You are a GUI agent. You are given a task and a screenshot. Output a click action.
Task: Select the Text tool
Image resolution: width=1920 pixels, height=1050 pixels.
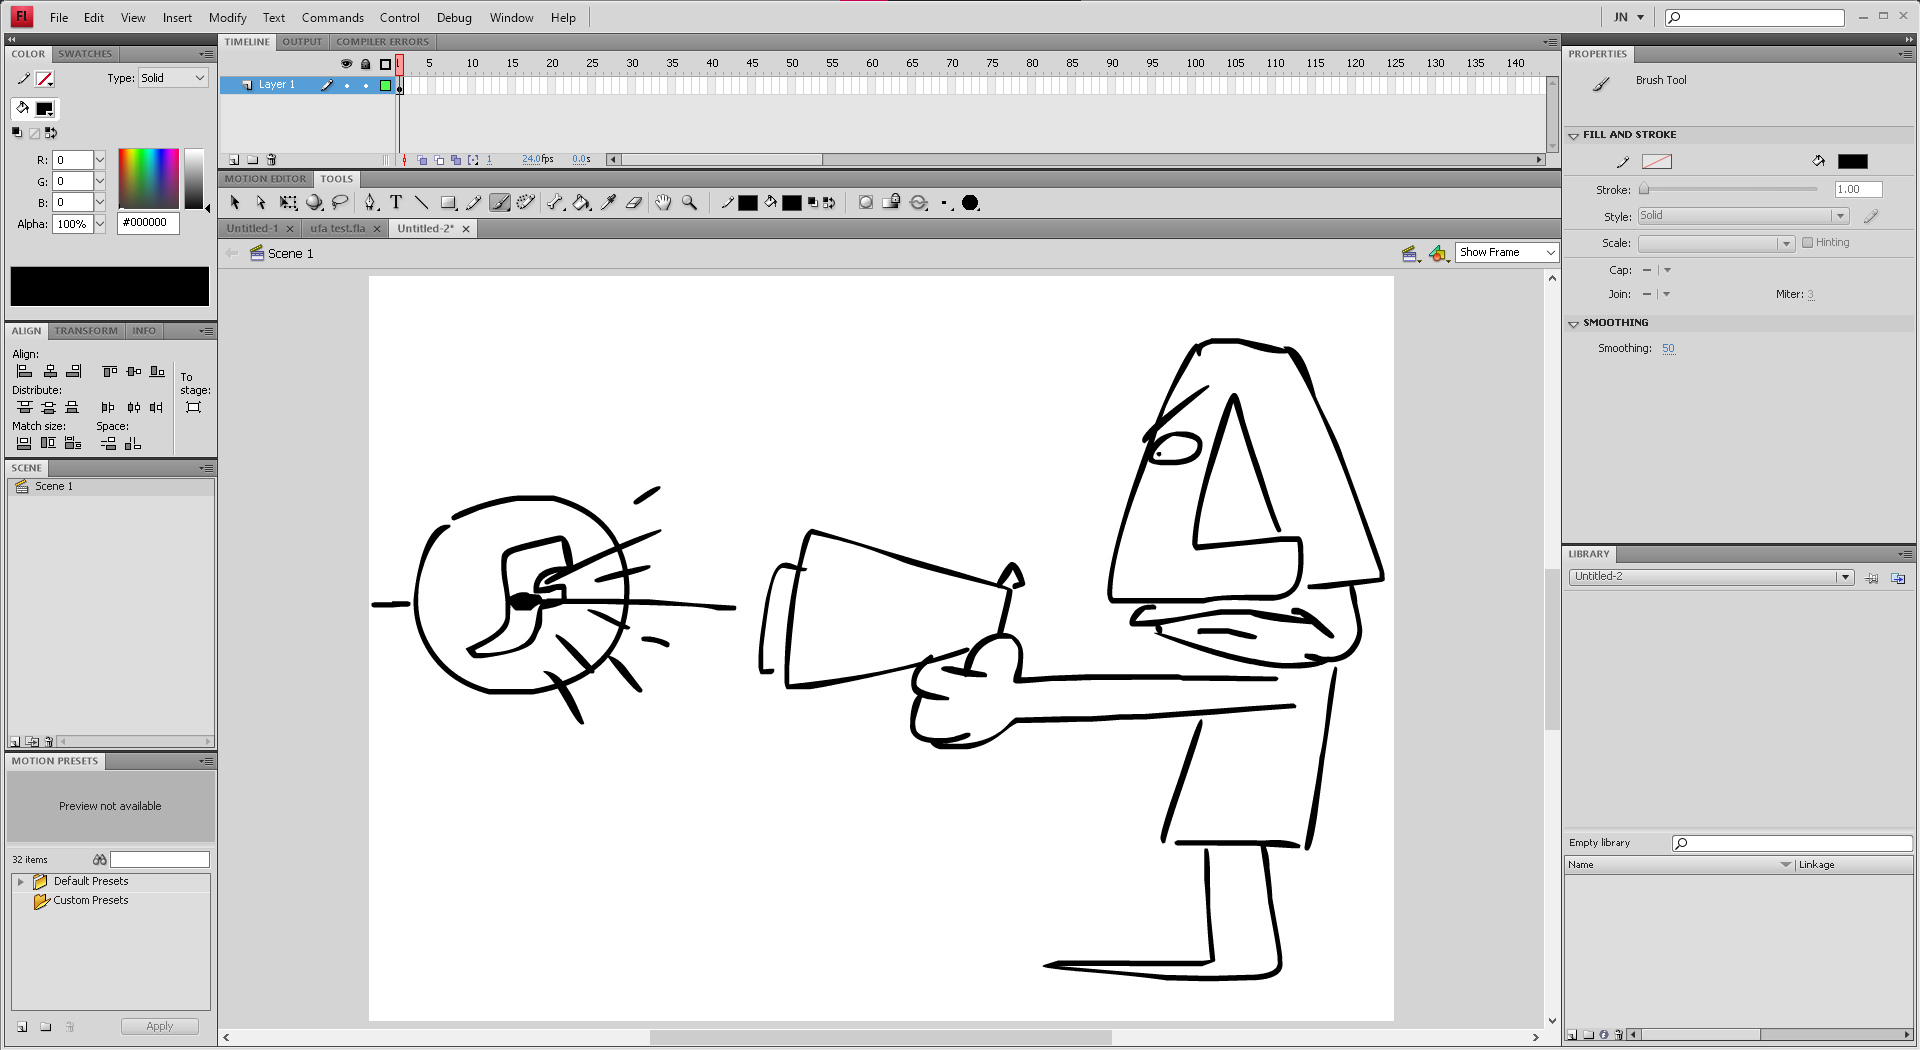point(396,203)
